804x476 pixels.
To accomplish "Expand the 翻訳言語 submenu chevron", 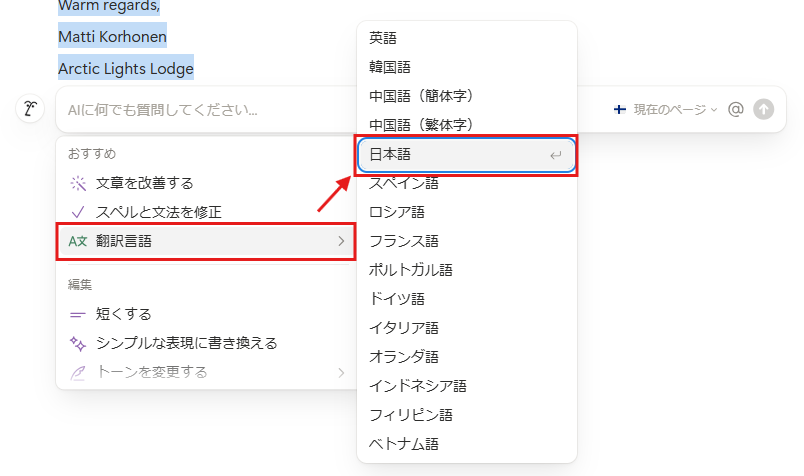I will tap(341, 241).
